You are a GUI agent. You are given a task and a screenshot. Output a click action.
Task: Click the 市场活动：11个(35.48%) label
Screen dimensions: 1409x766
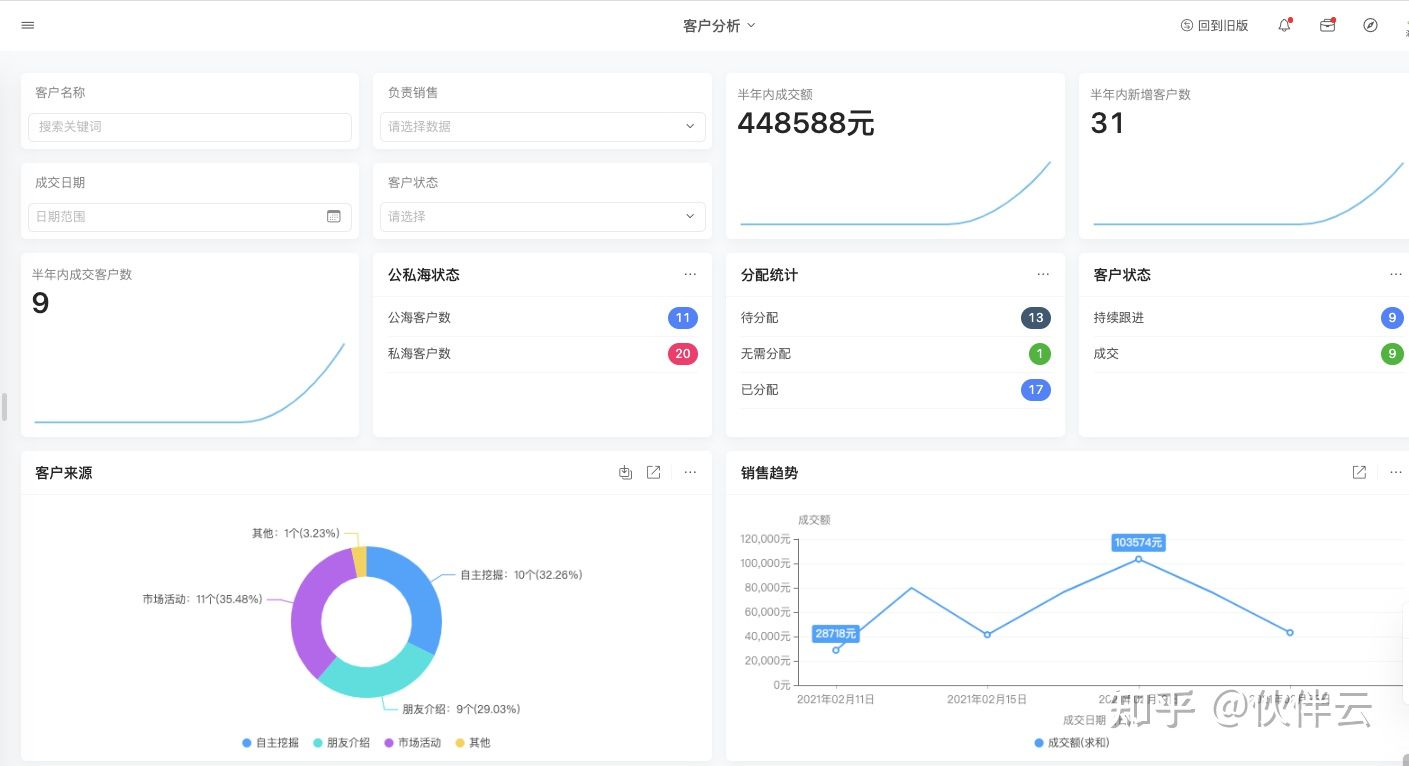202,599
